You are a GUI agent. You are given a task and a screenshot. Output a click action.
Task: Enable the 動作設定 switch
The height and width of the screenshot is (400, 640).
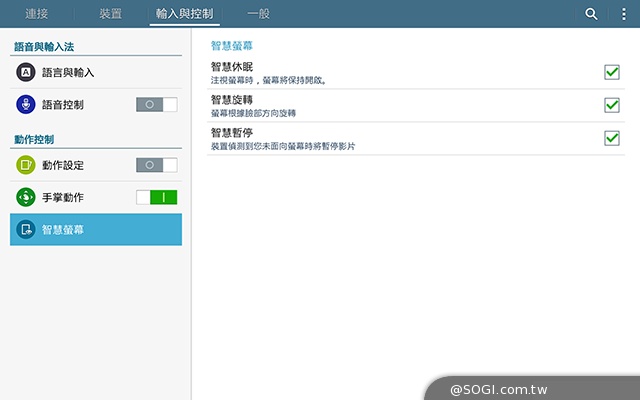click(x=157, y=165)
